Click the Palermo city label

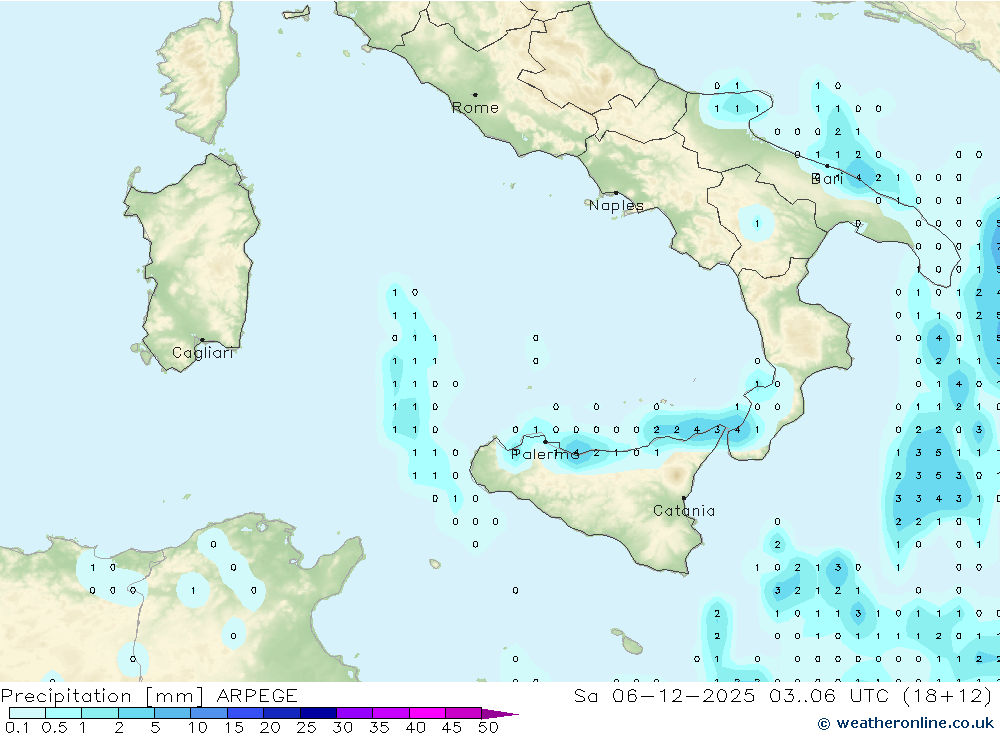tap(545, 454)
